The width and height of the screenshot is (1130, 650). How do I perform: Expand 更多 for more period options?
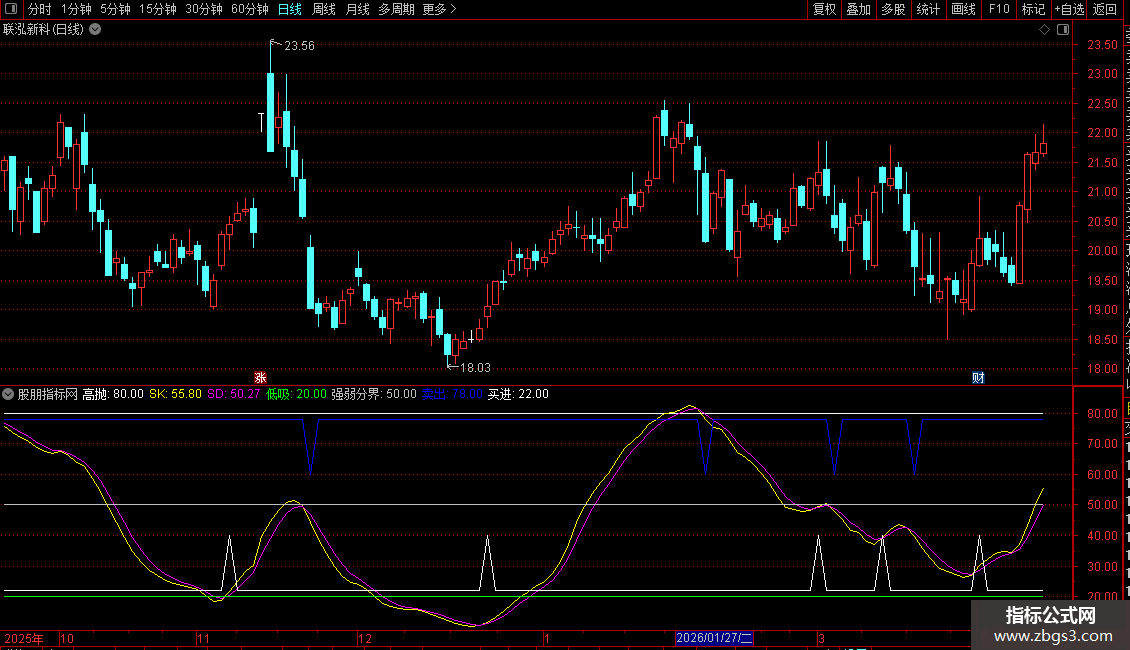tap(439, 9)
